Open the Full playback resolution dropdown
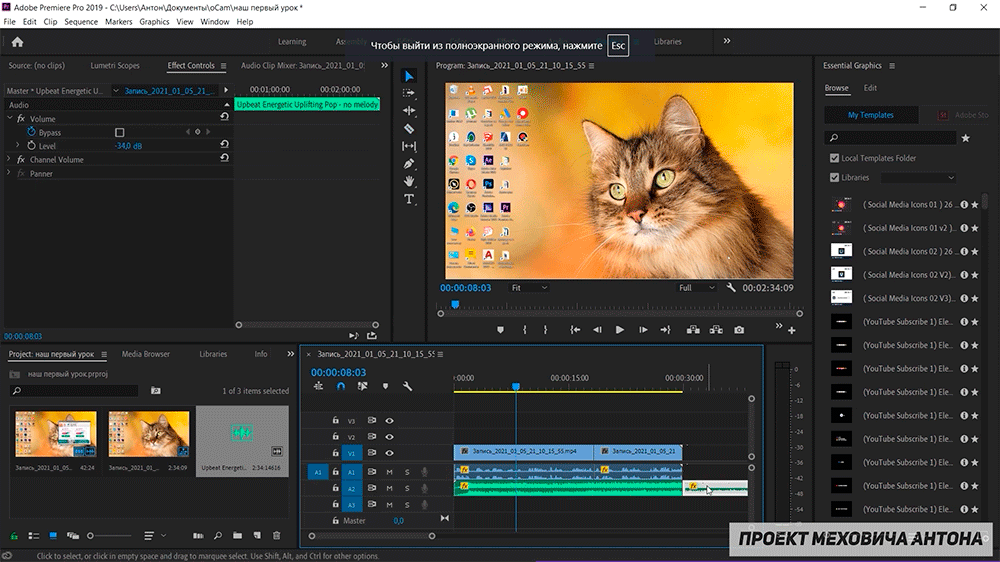 (x=696, y=288)
